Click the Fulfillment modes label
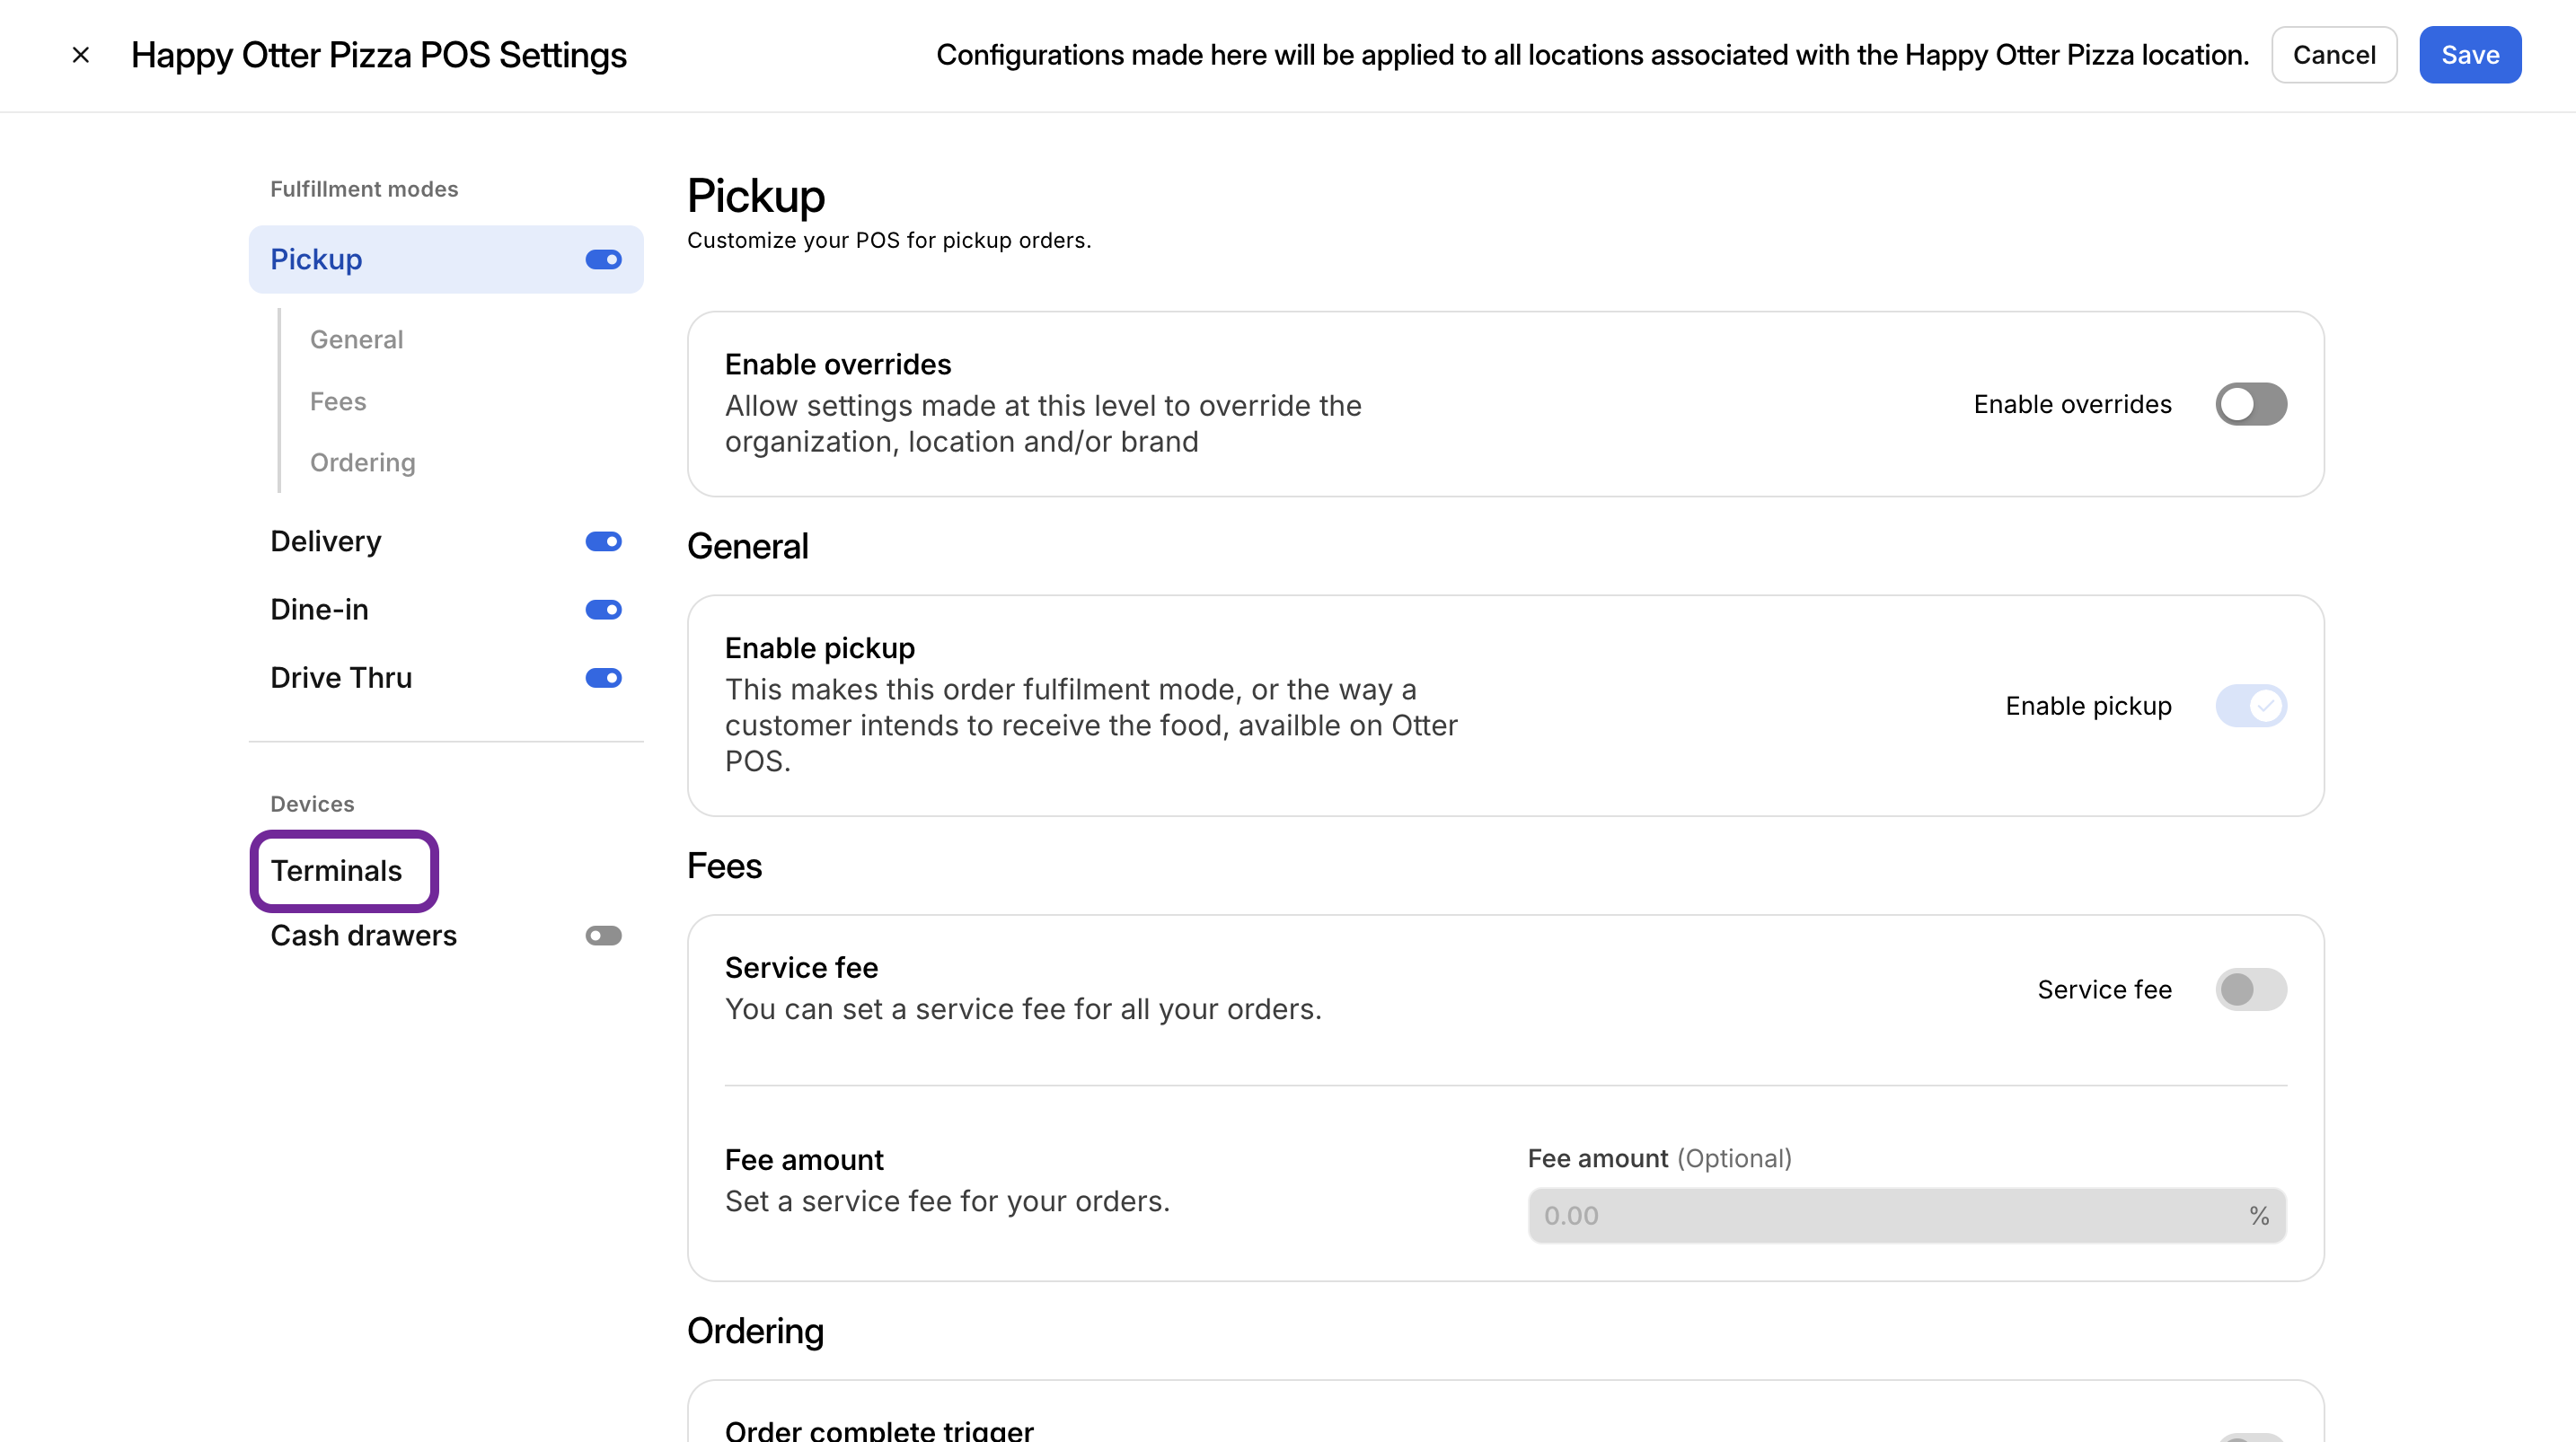 [x=364, y=189]
